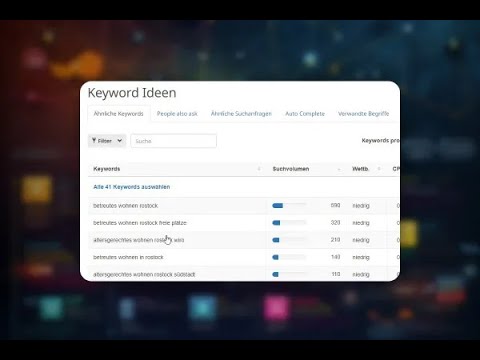Sort by the Wettb. column sort arrow
The height and width of the screenshot is (360, 480).
379,169
